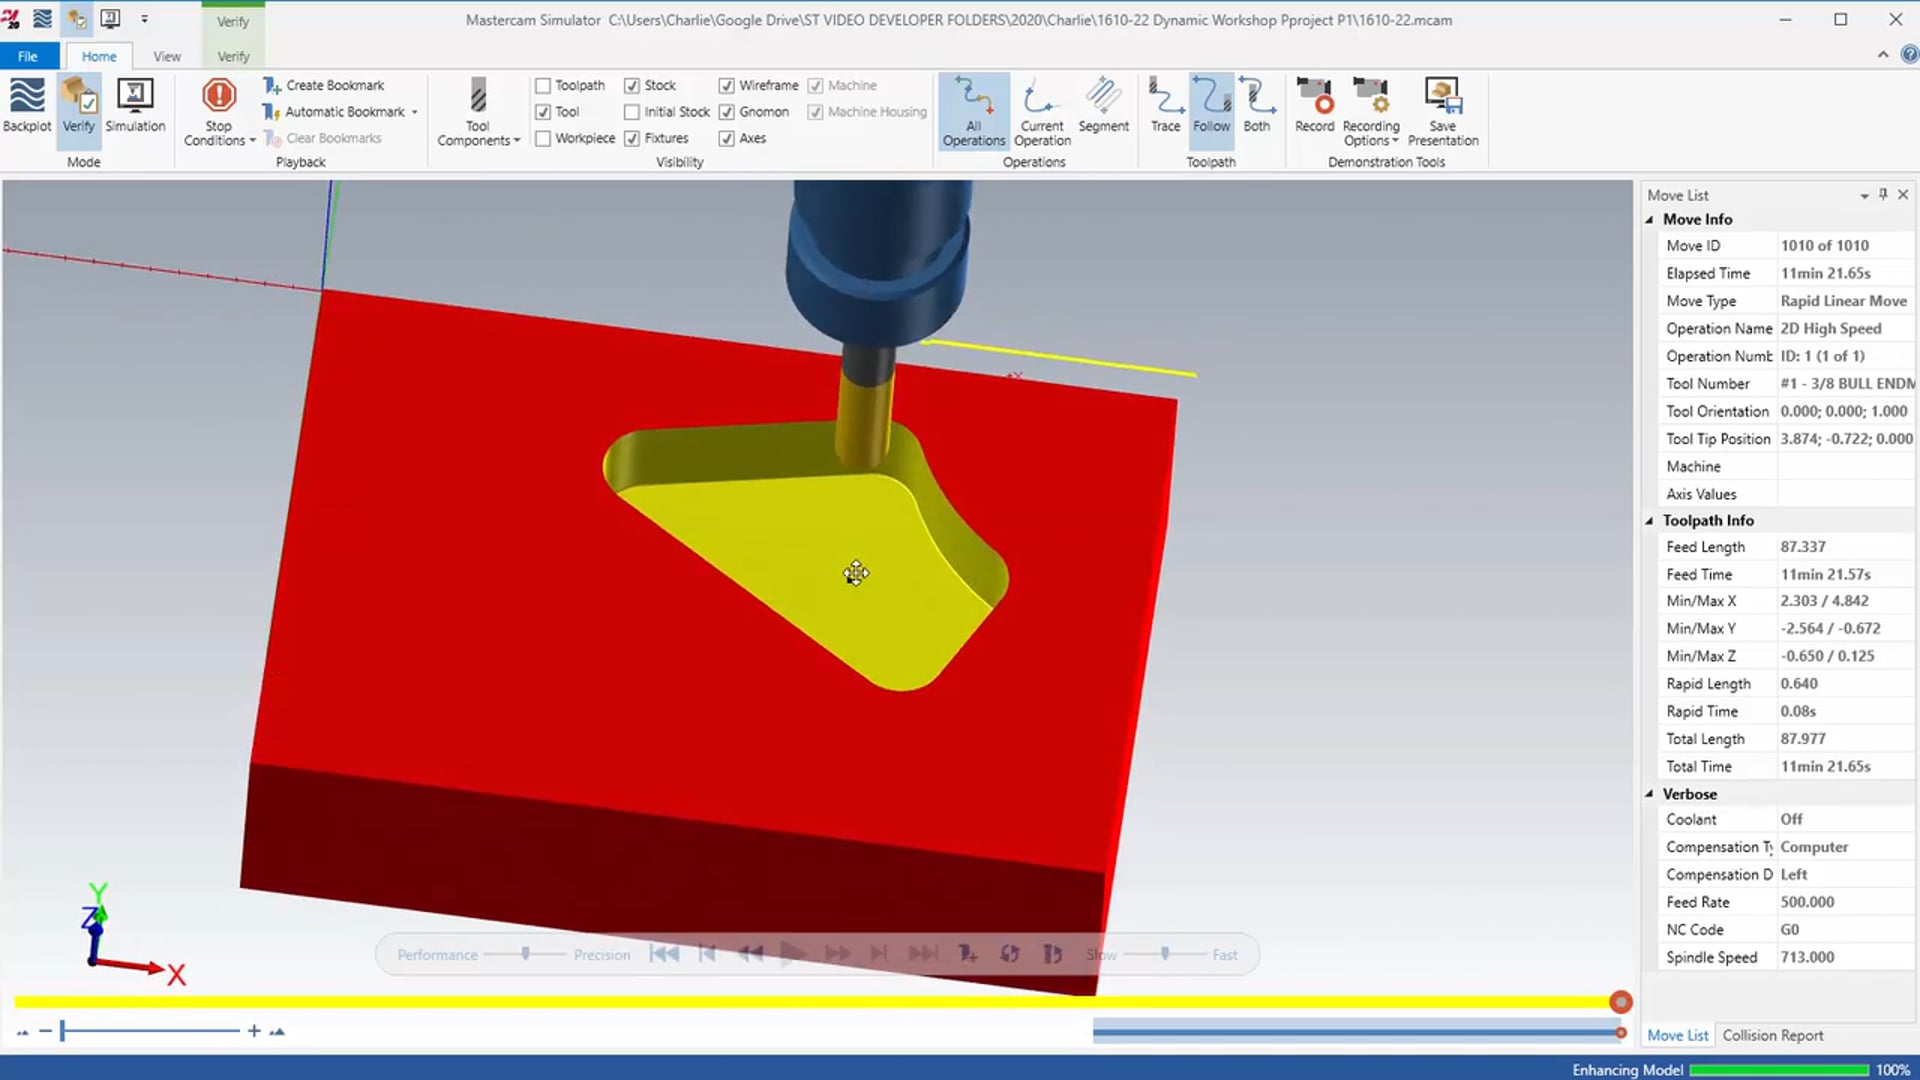1920x1080 pixels.
Task: Select the Home ribbon tab
Action: point(100,55)
